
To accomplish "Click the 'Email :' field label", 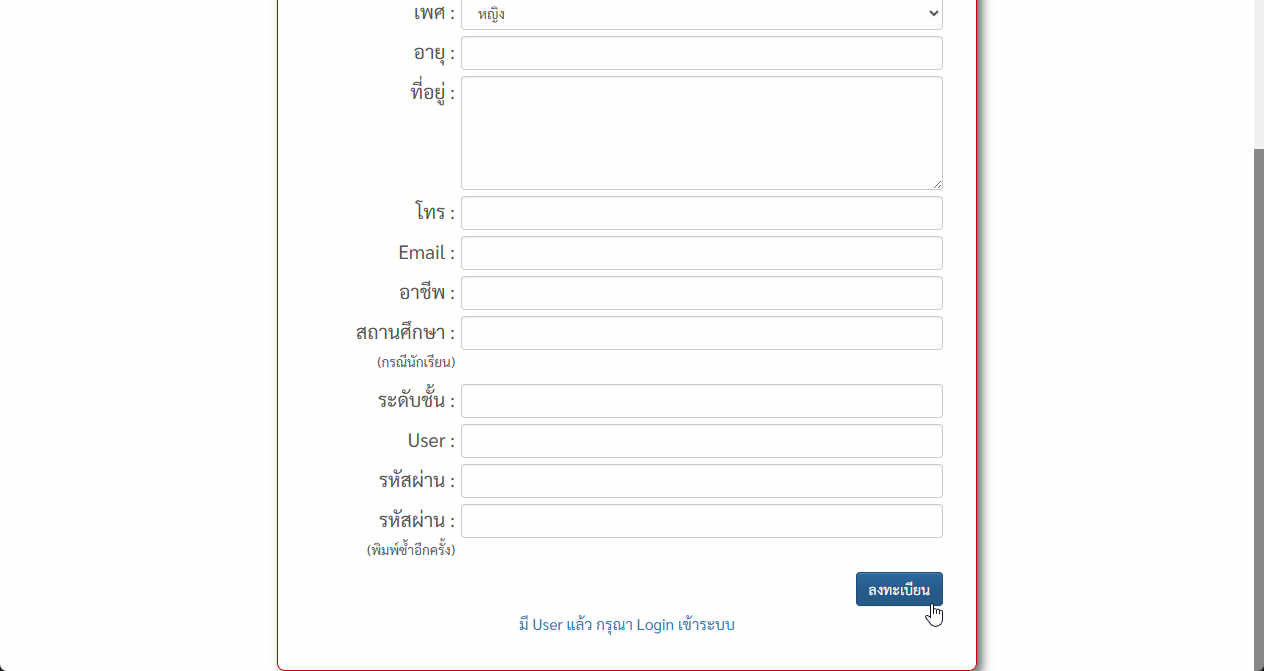I will click(x=426, y=253).
